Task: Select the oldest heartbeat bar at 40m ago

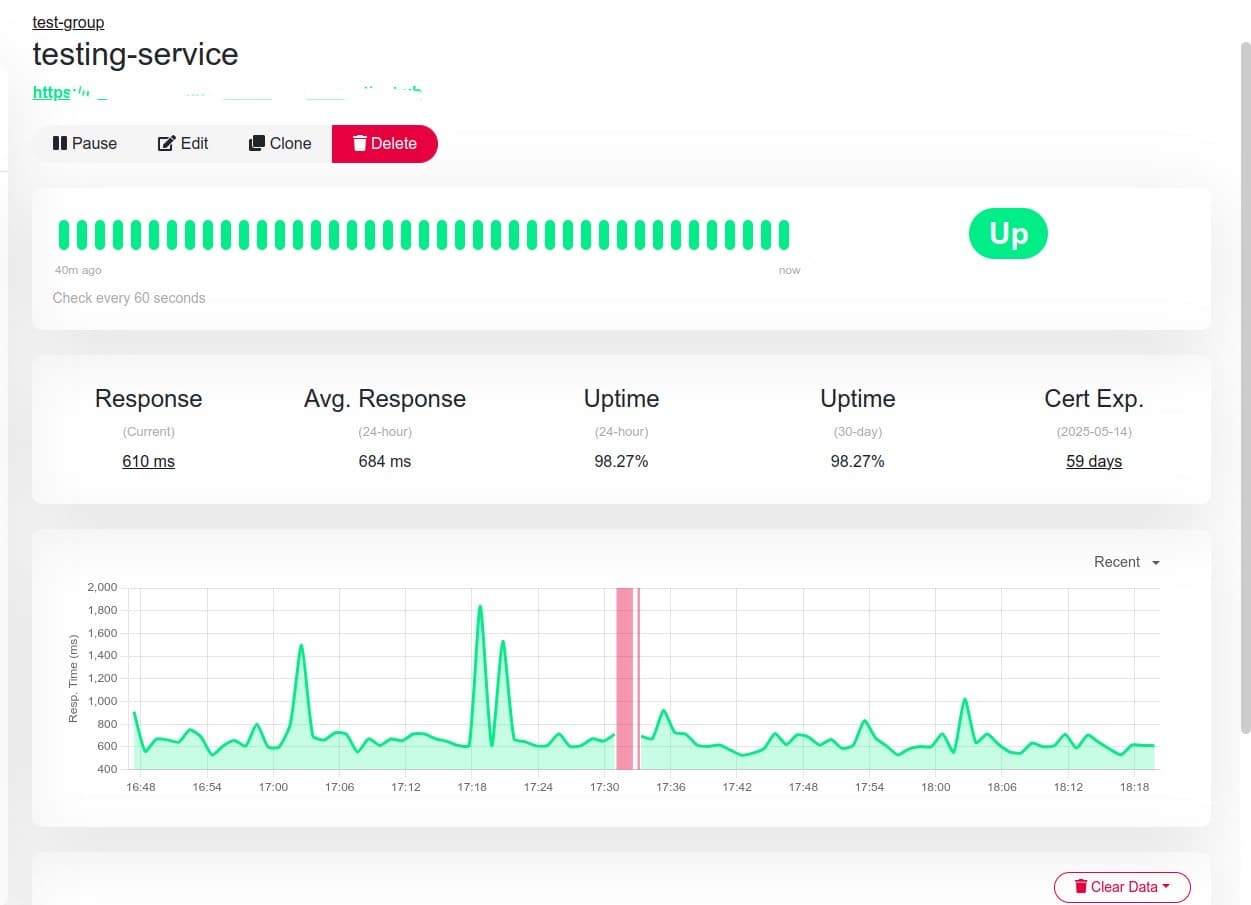Action: coord(64,235)
